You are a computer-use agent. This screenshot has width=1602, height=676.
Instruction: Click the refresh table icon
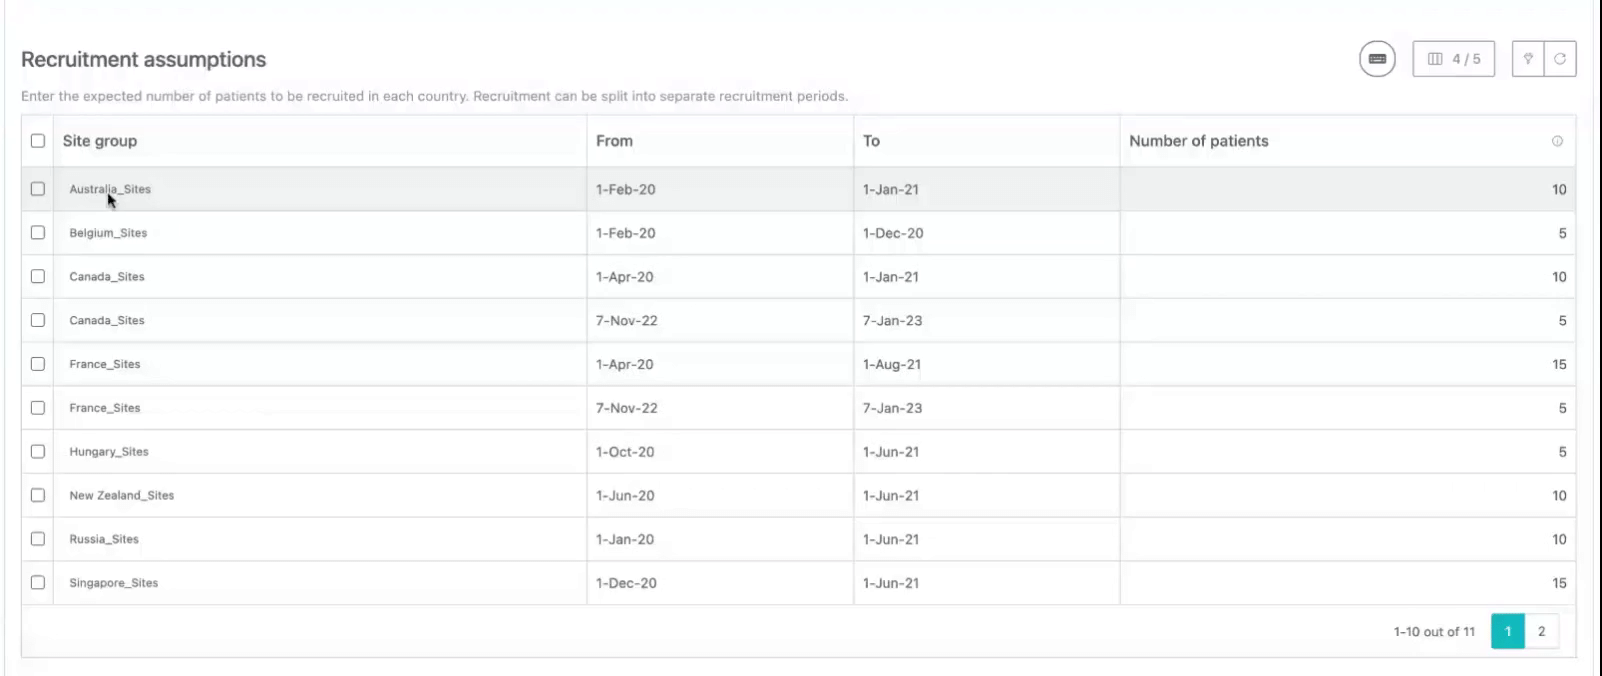coord(1560,59)
